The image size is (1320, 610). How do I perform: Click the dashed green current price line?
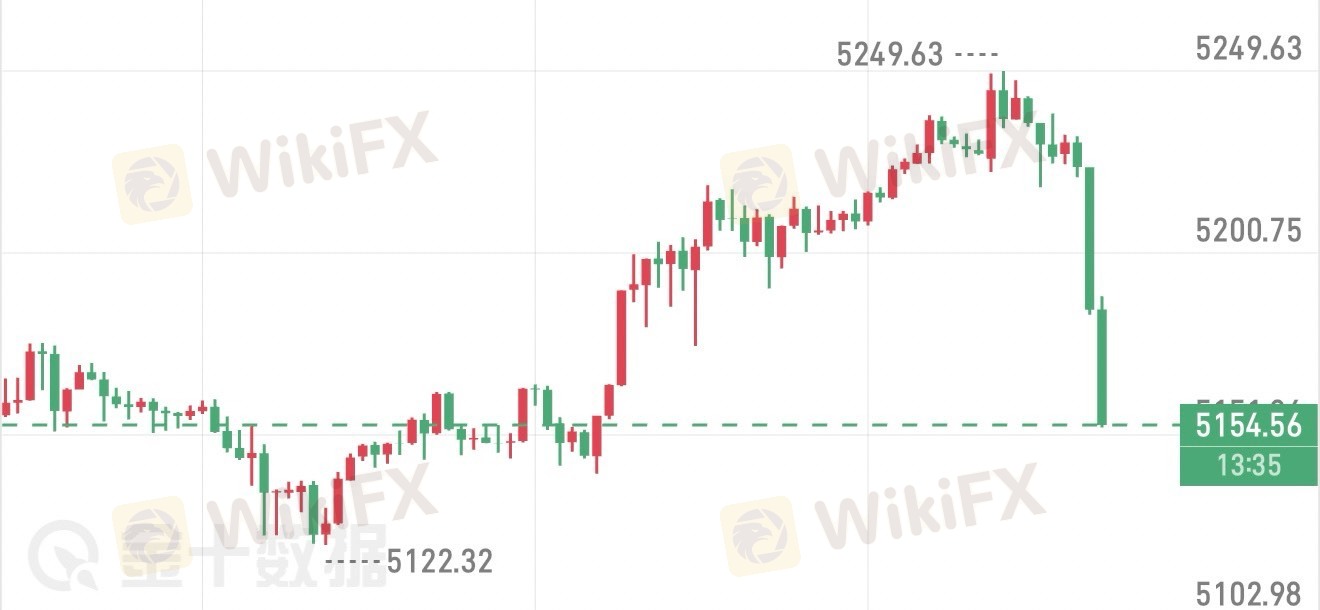point(800,424)
